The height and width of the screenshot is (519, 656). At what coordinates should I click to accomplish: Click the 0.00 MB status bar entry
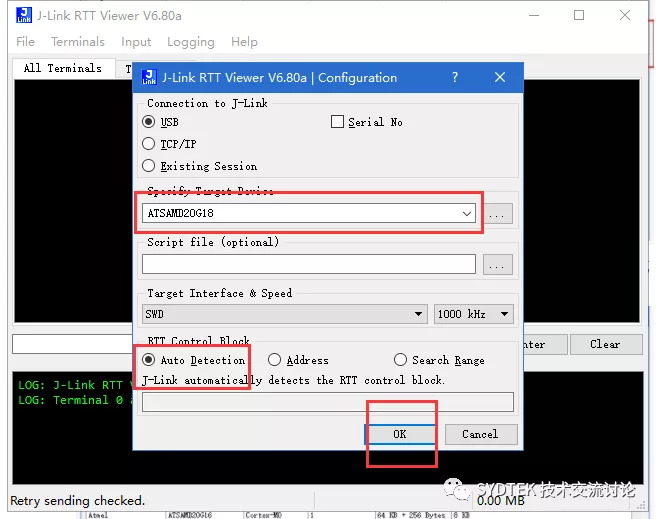pyautogui.click(x=501, y=501)
